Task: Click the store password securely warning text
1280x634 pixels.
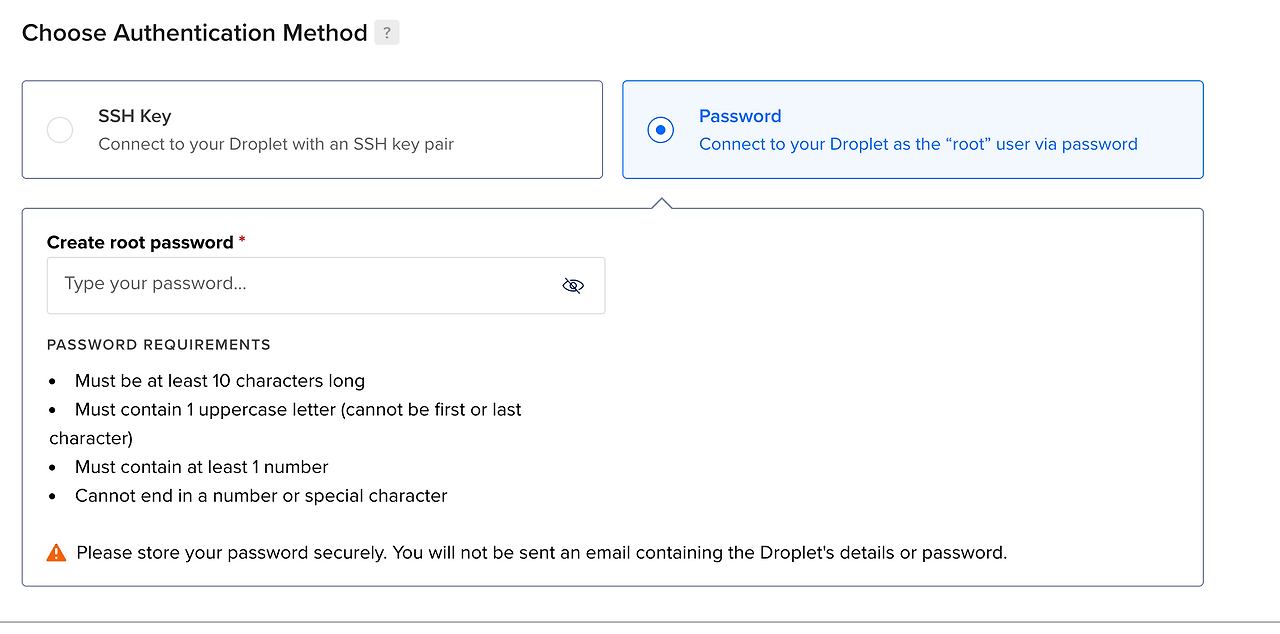Action: (x=541, y=552)
